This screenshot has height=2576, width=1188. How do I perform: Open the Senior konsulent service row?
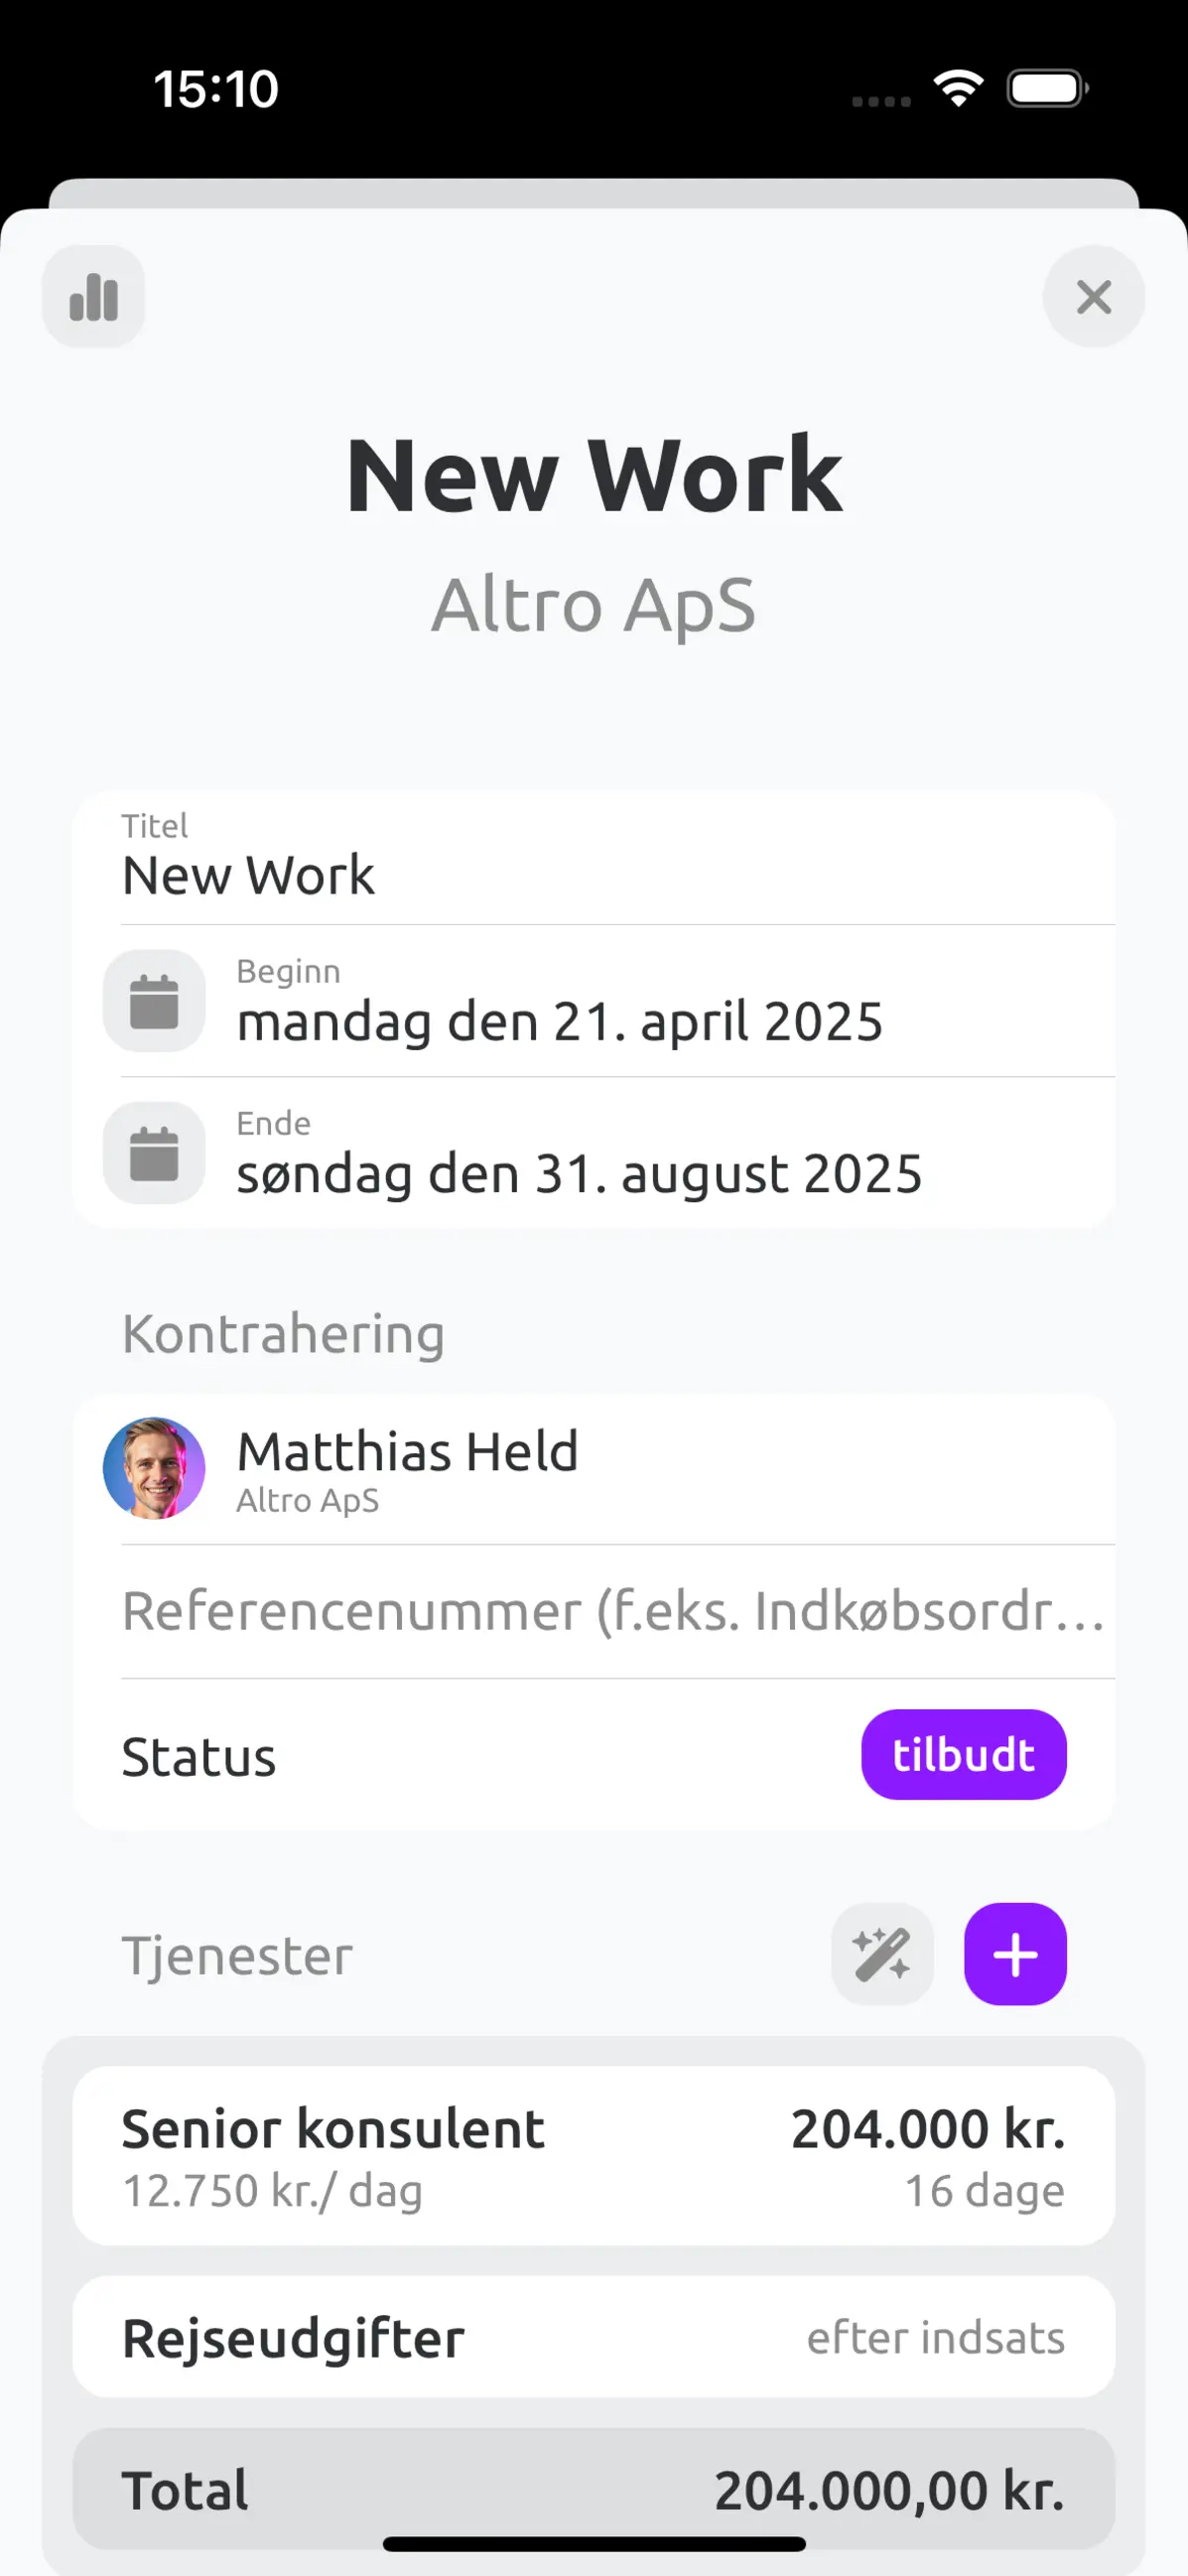594,2156
